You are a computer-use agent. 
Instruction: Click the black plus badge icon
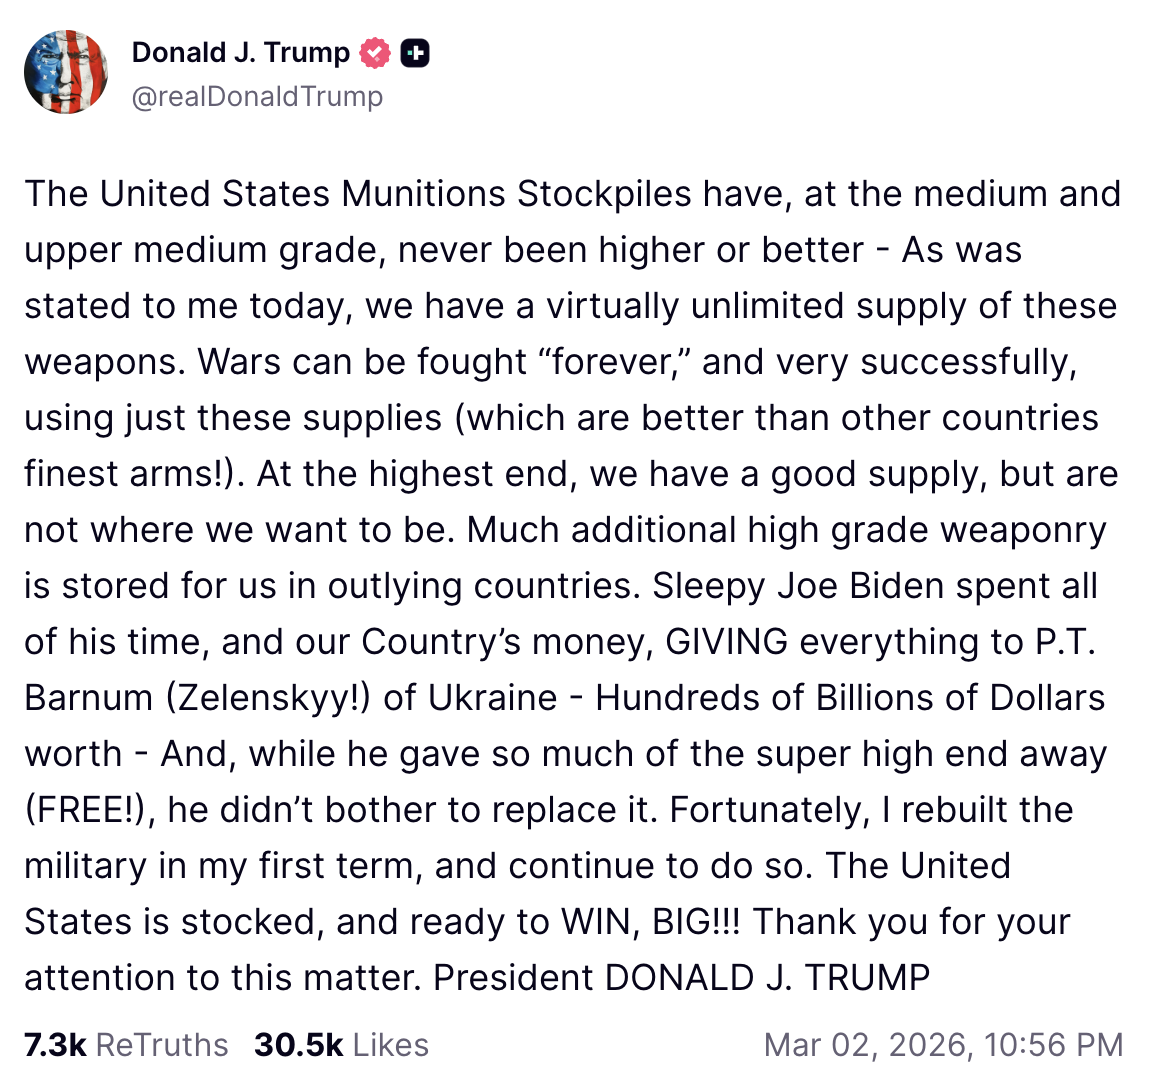[x=415, y=53]
